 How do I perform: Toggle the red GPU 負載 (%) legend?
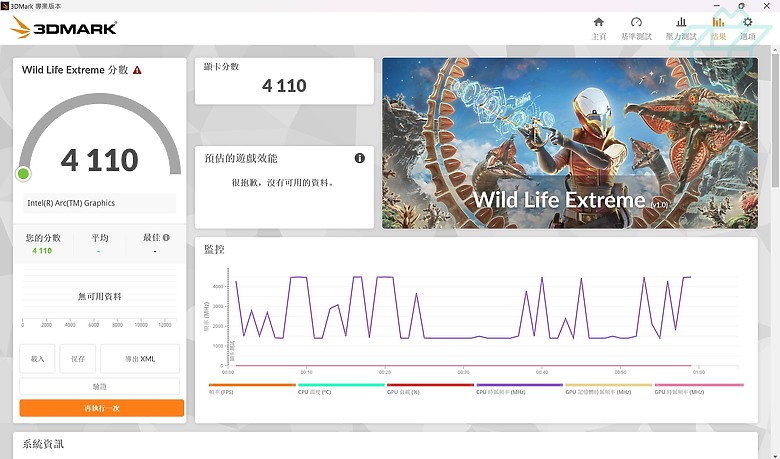(430, 388)
